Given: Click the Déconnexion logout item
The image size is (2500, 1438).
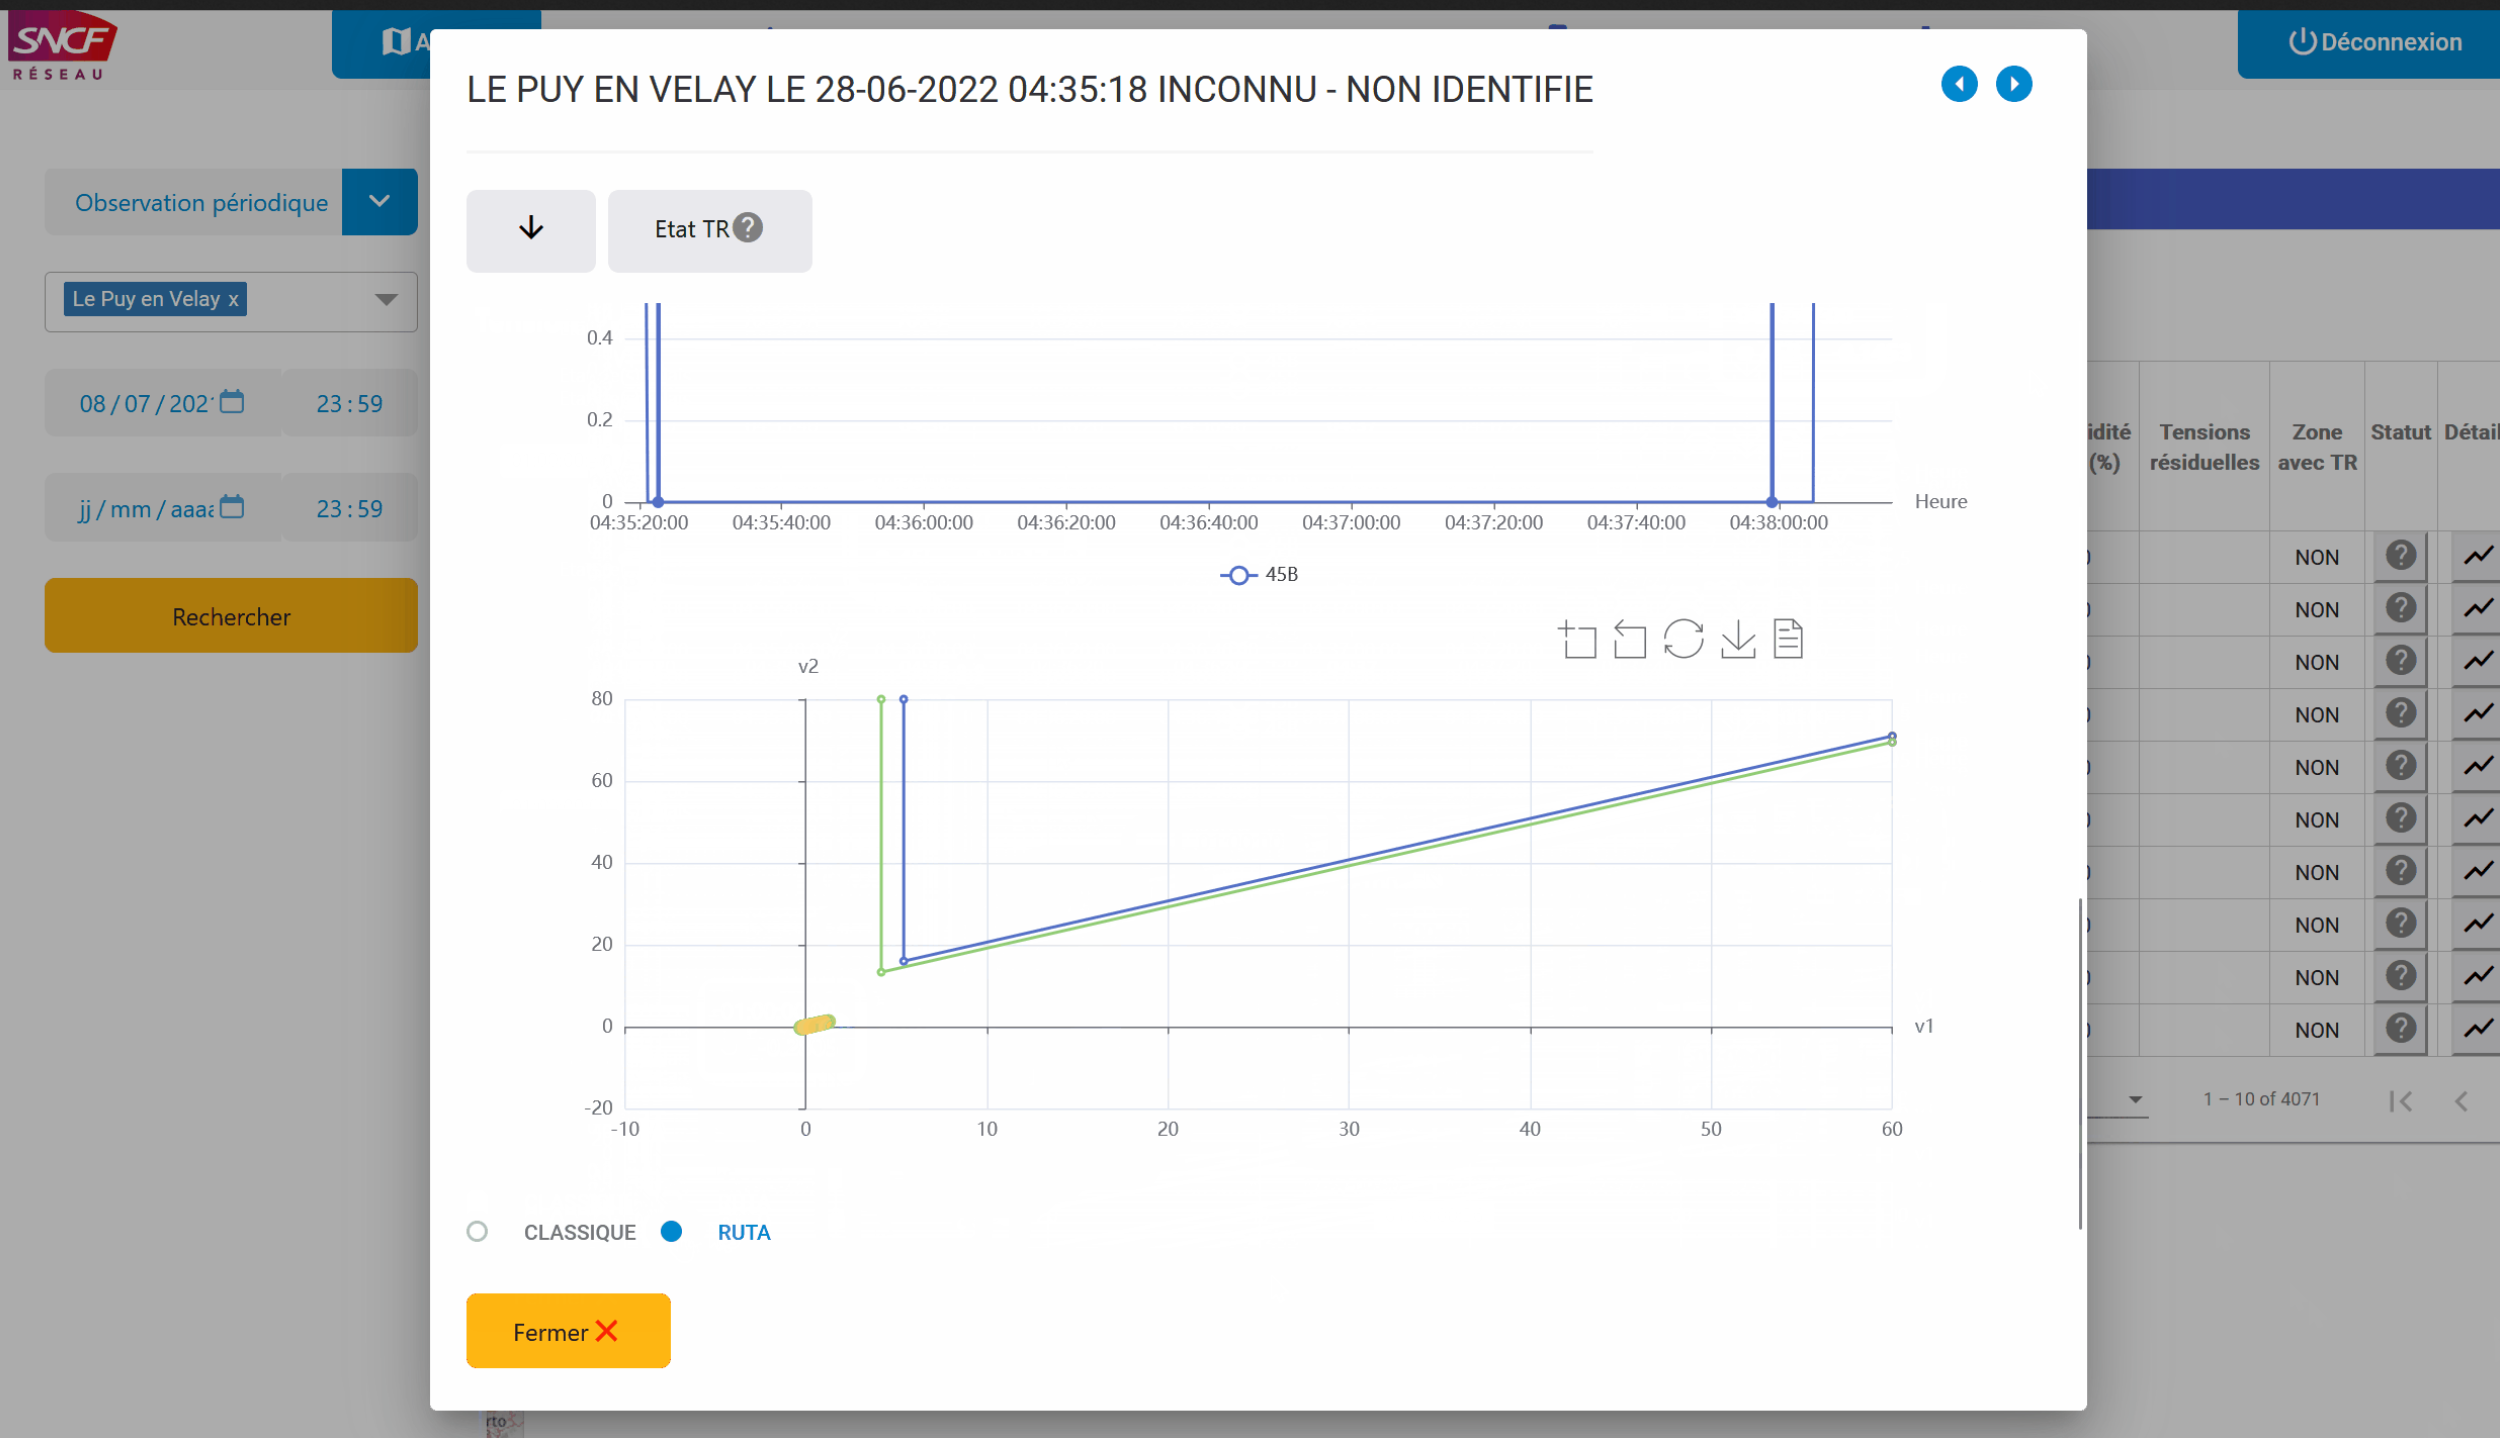Looking at the screenshot, I should pyautogui.click(x=2374, y=42).
